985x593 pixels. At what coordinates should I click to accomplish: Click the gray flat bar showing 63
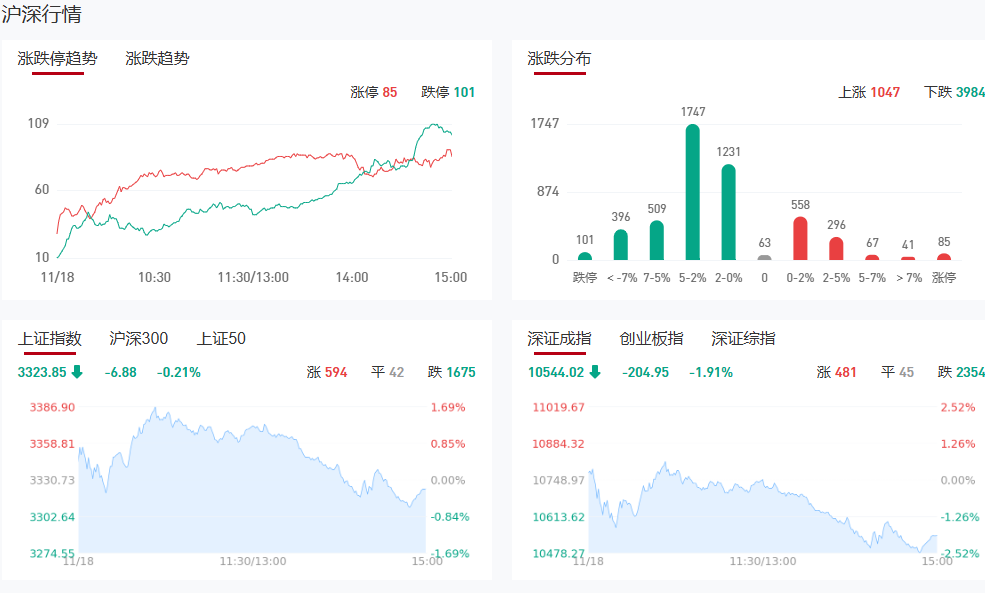pos(765,257)
